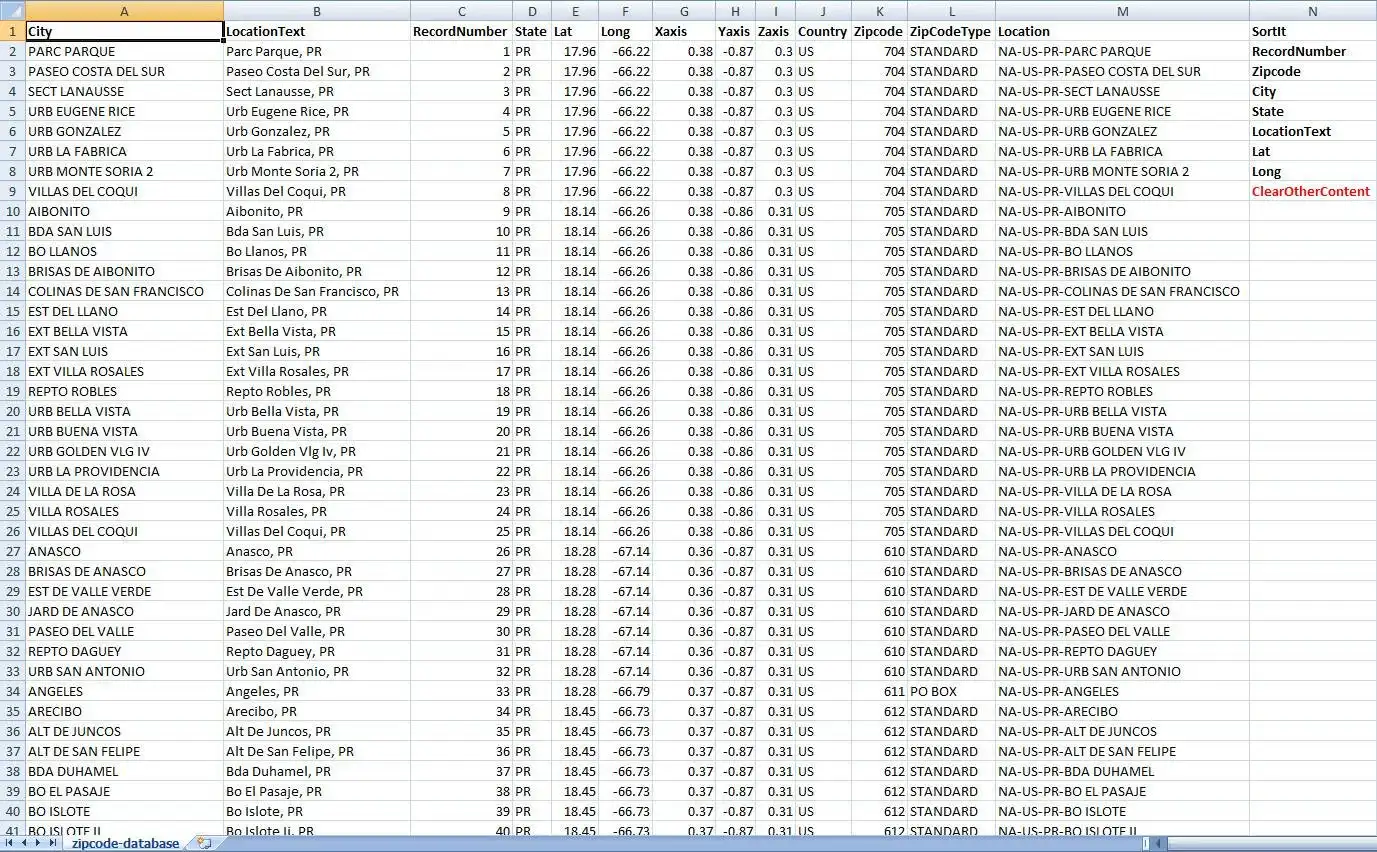Viewport: 1377px width, 852px height.
Task: Select the ZipCodeType header cell
Action: tap(951, 32)
